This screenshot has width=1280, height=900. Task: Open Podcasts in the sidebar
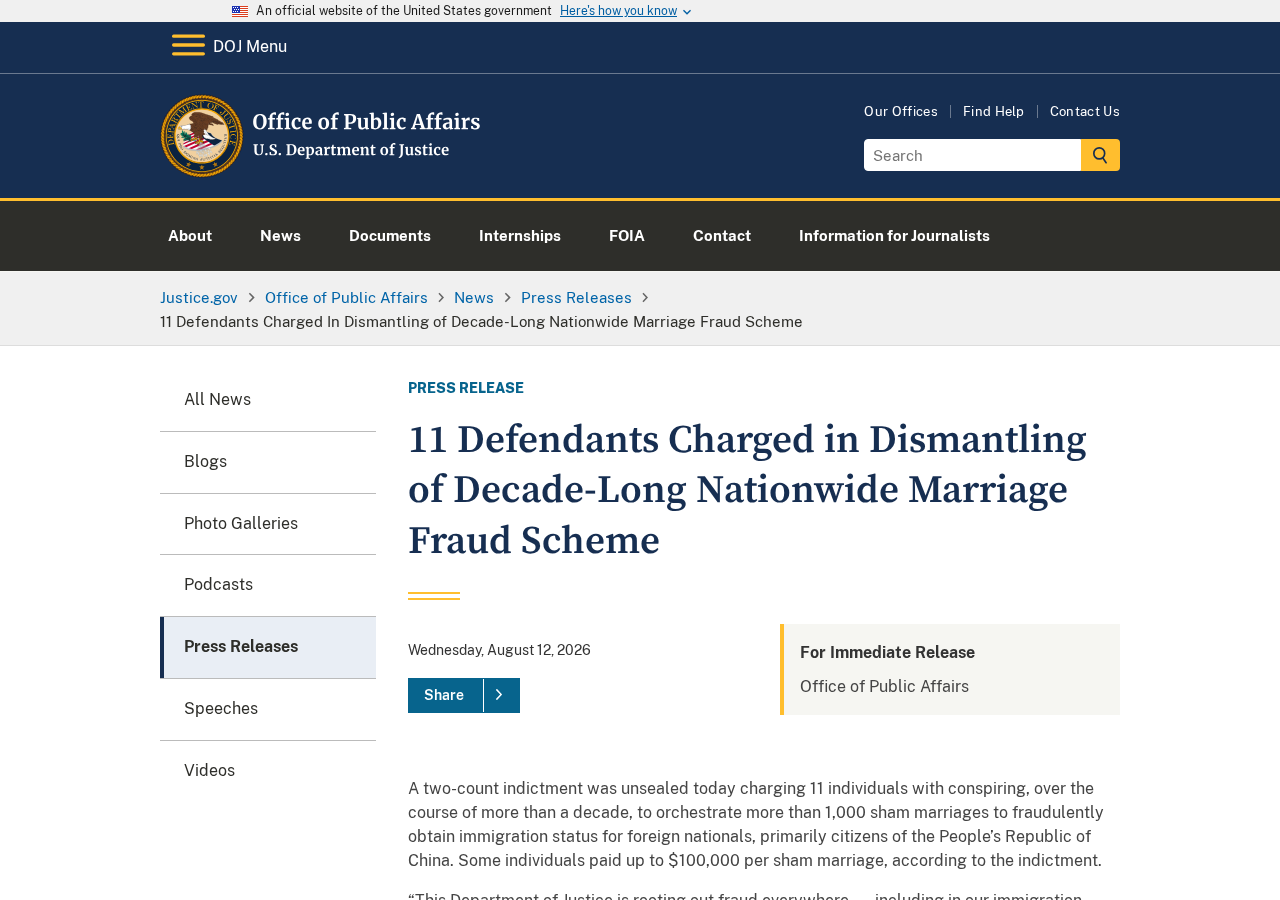click(x=268, y=585)
